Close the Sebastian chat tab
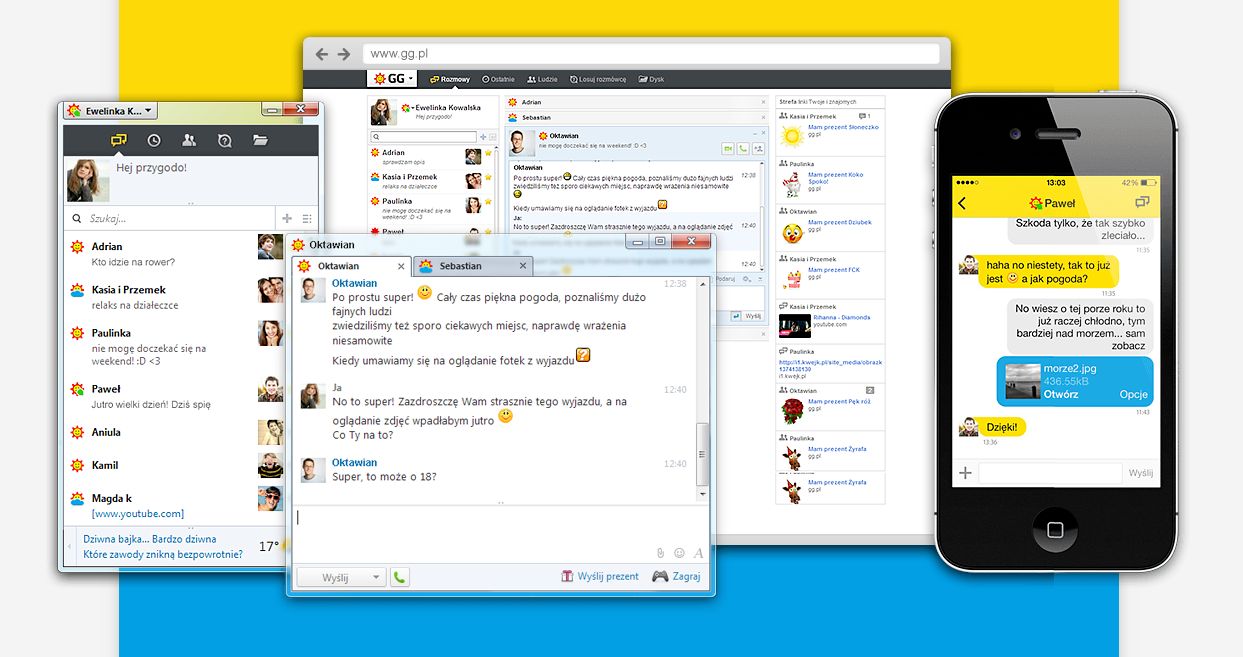This screenshot has height=657, width=1243. point(522,266)
